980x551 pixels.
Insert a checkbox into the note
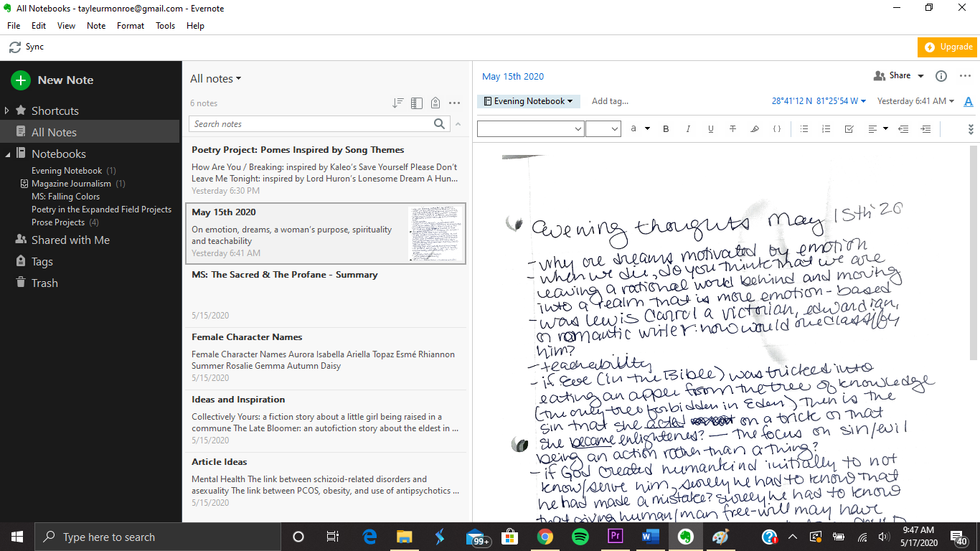pyautogui.click(x=849, y=129)
